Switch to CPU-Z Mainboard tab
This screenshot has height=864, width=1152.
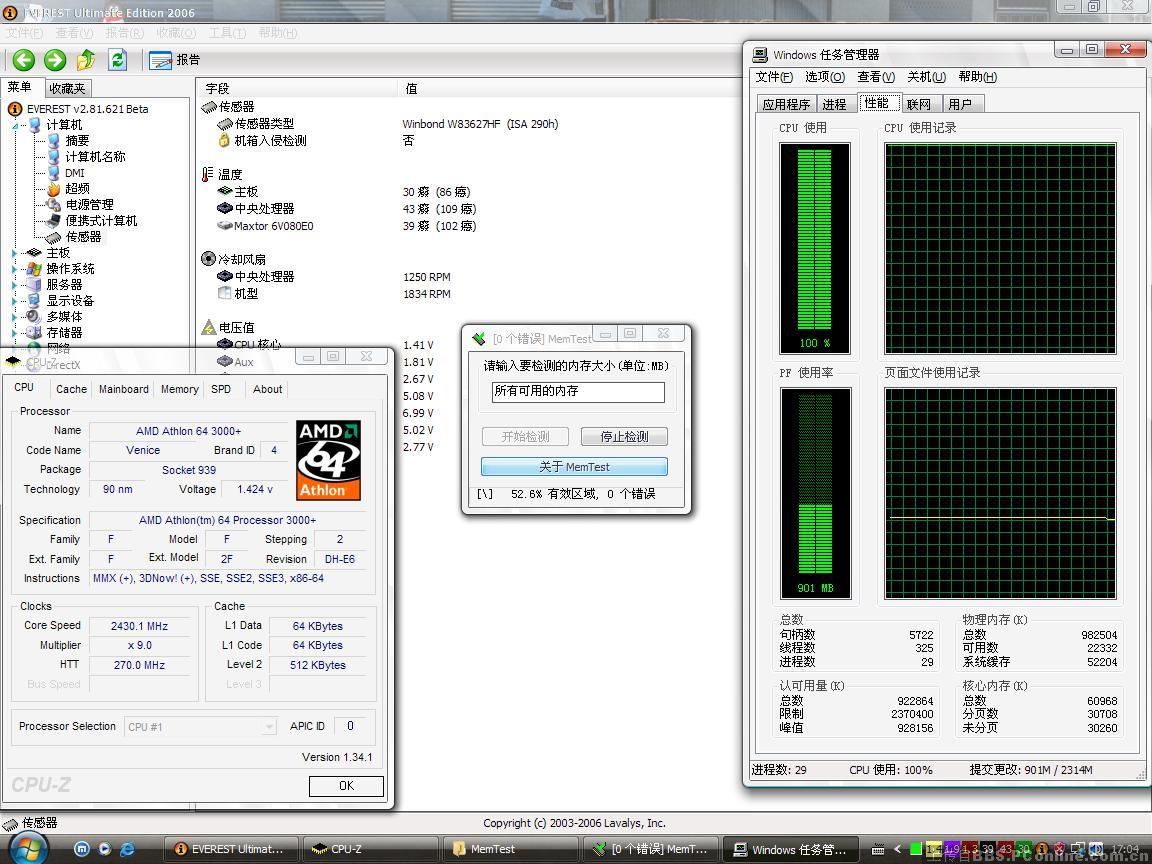point(123,389)
